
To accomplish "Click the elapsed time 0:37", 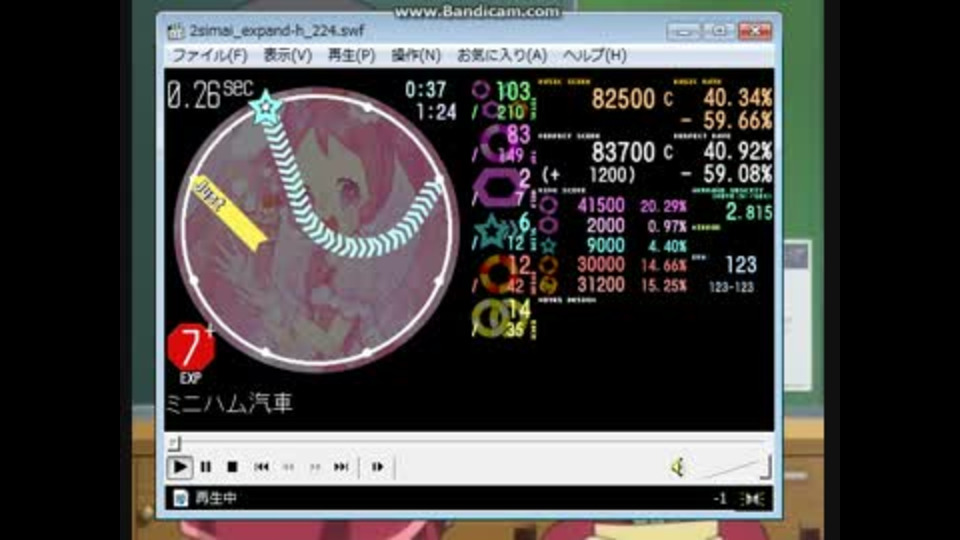I will pyautogui.click(x=426, y=90).
